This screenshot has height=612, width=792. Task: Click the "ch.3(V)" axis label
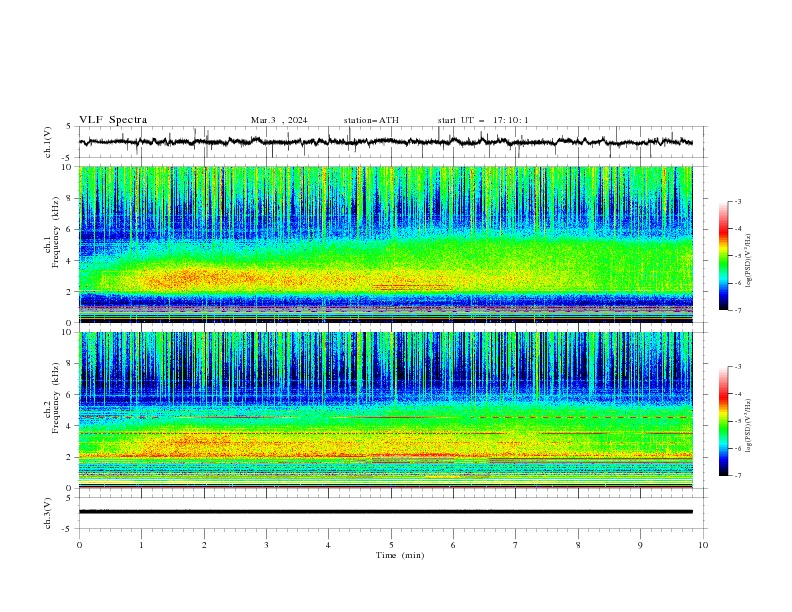[48, 513]
